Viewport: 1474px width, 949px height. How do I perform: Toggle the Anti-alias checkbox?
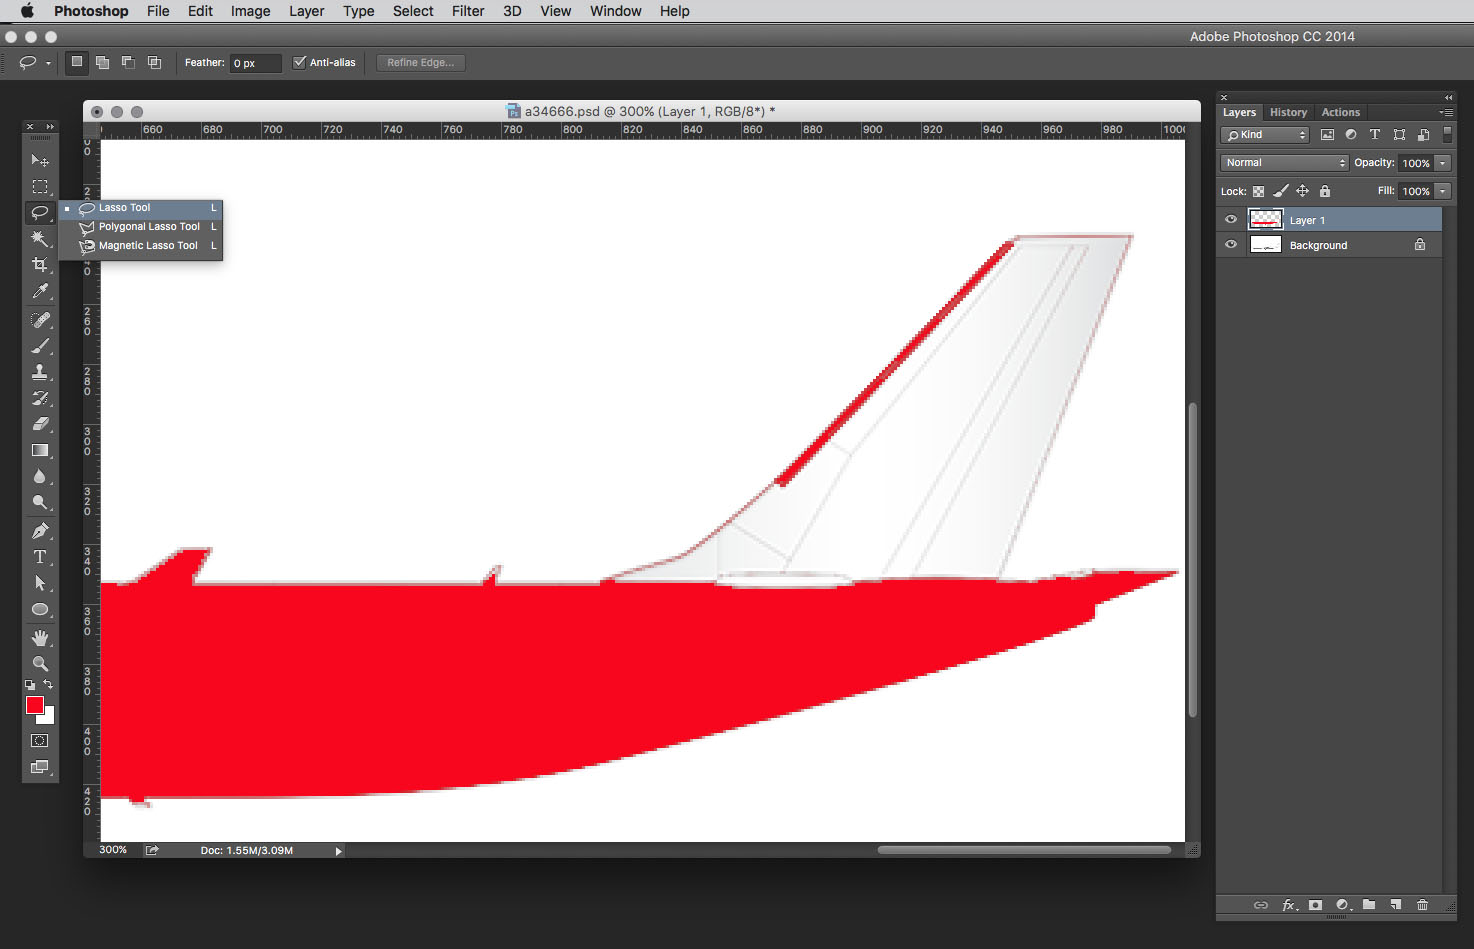tap(299, 62)
